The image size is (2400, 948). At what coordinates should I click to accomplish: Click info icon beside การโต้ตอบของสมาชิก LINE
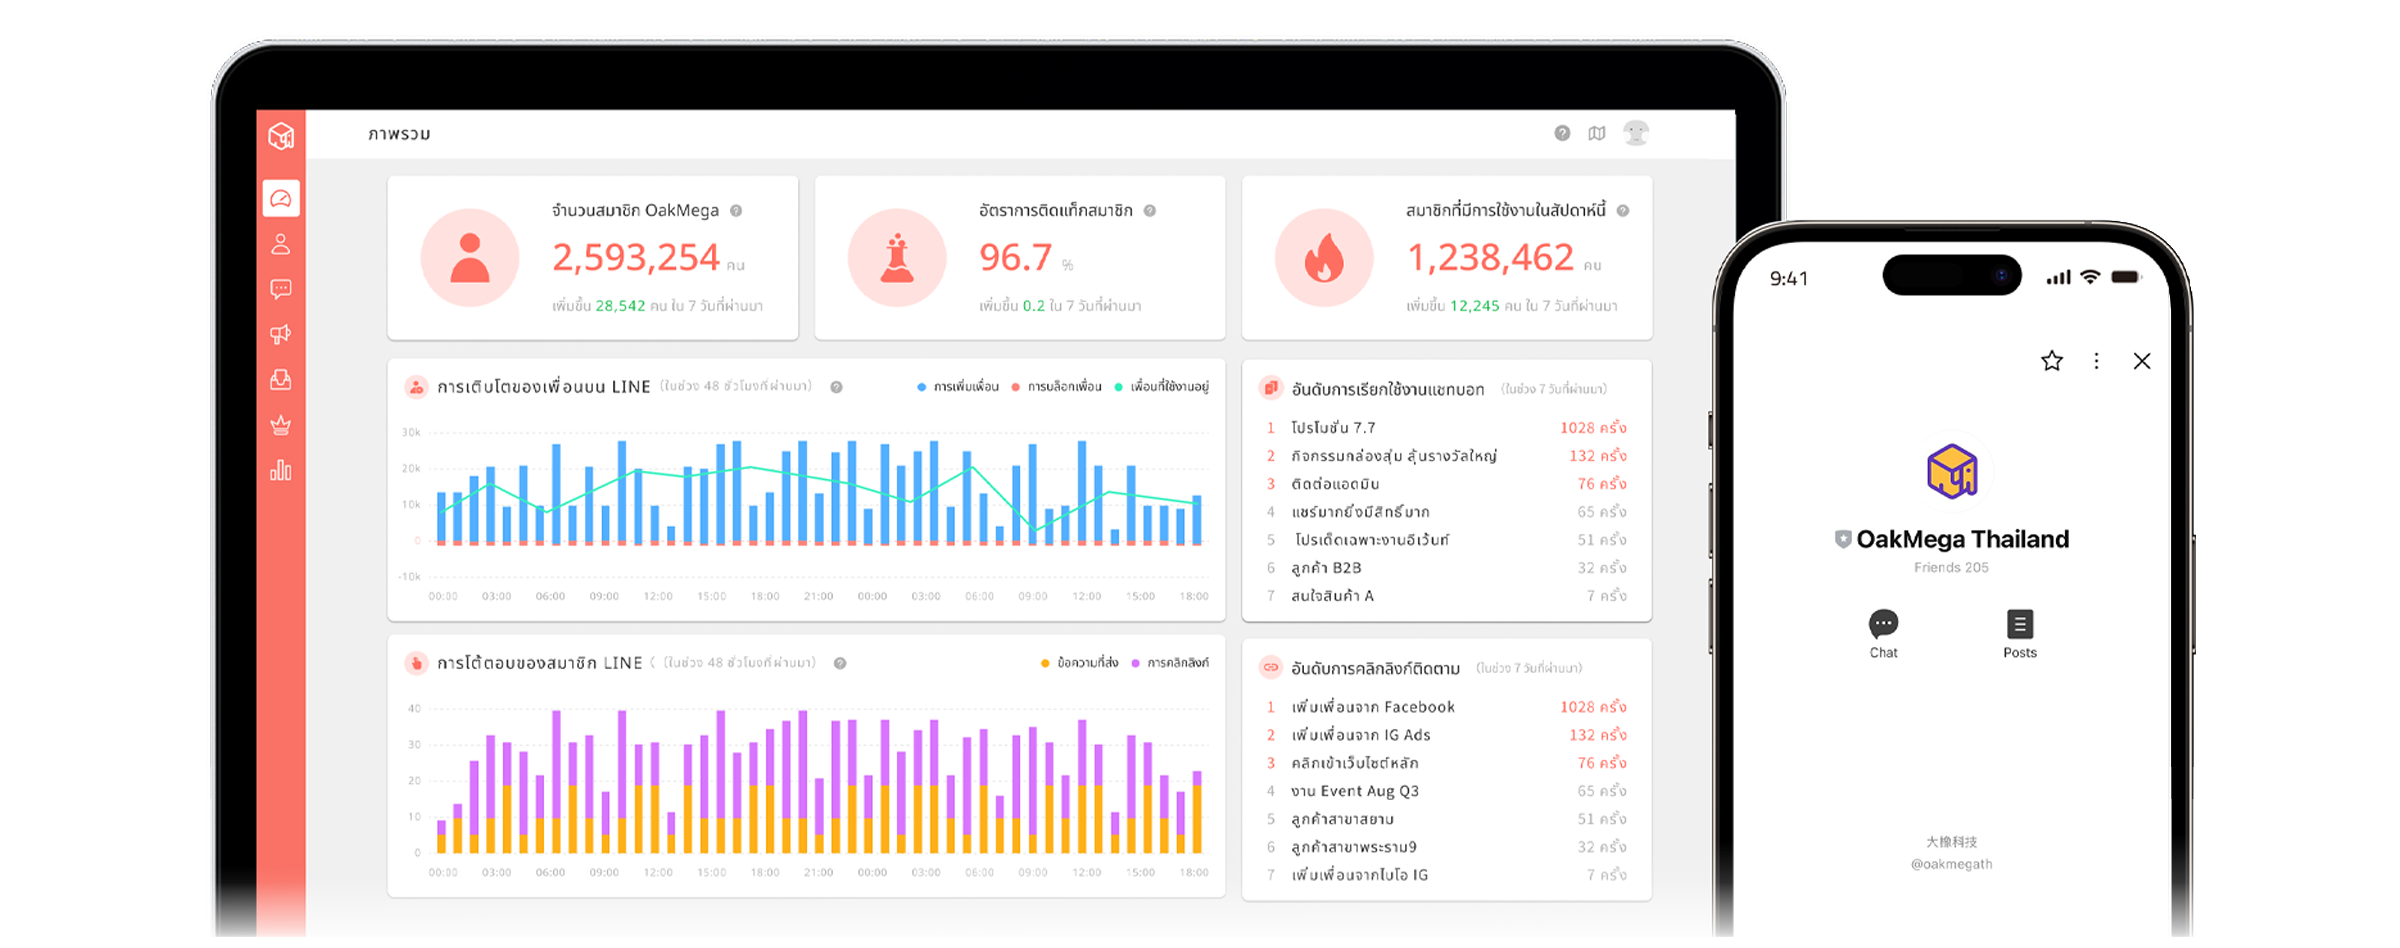click(840, 663)
